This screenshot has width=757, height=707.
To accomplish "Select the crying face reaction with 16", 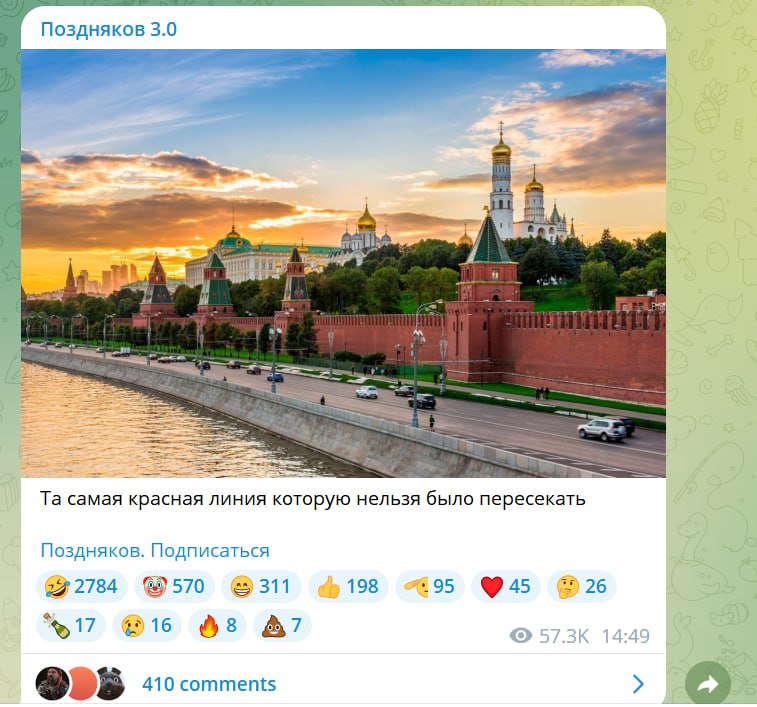I will click(x=147, y=625).
